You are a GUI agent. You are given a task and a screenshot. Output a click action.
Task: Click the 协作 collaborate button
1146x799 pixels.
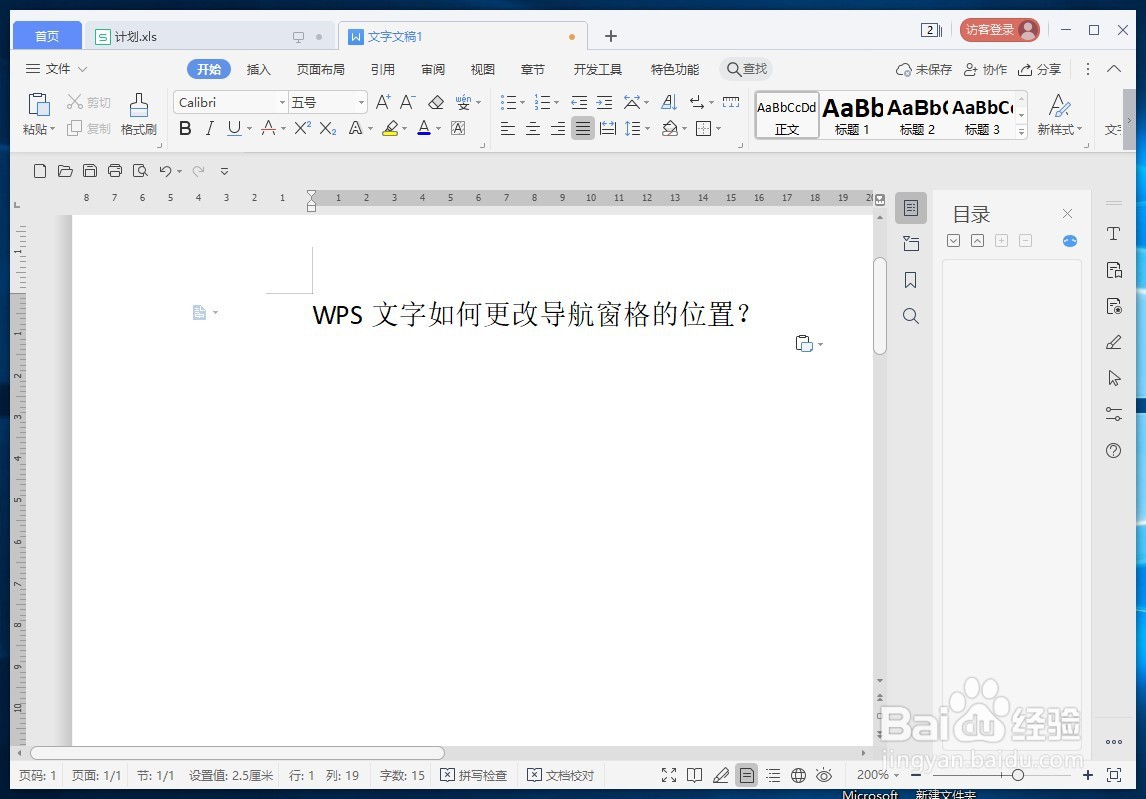tap(985, 69)
